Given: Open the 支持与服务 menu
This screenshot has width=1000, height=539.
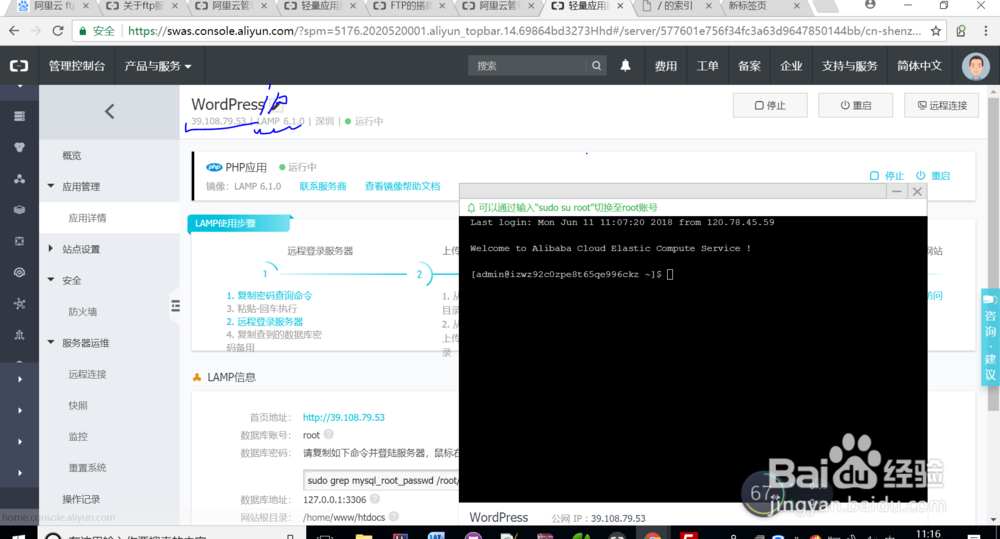Looking at the screenshot, I should pyautogui.click(x=849, y=66).
